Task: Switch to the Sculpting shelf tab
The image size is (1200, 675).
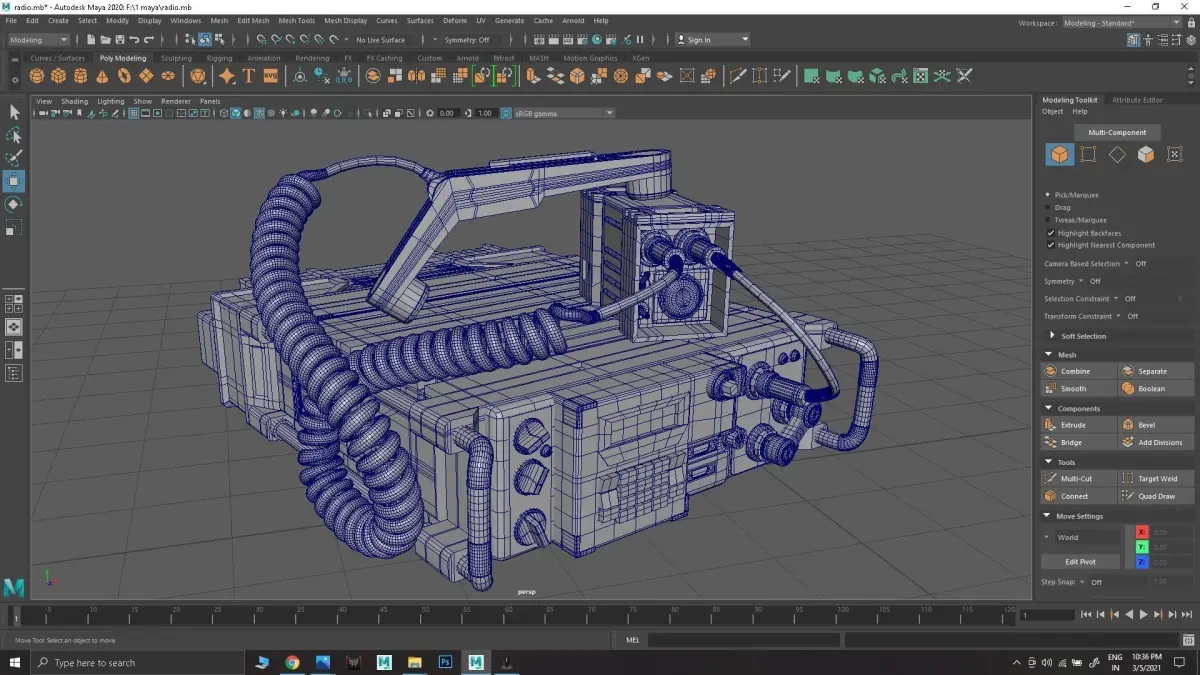Action: point(176,58)
